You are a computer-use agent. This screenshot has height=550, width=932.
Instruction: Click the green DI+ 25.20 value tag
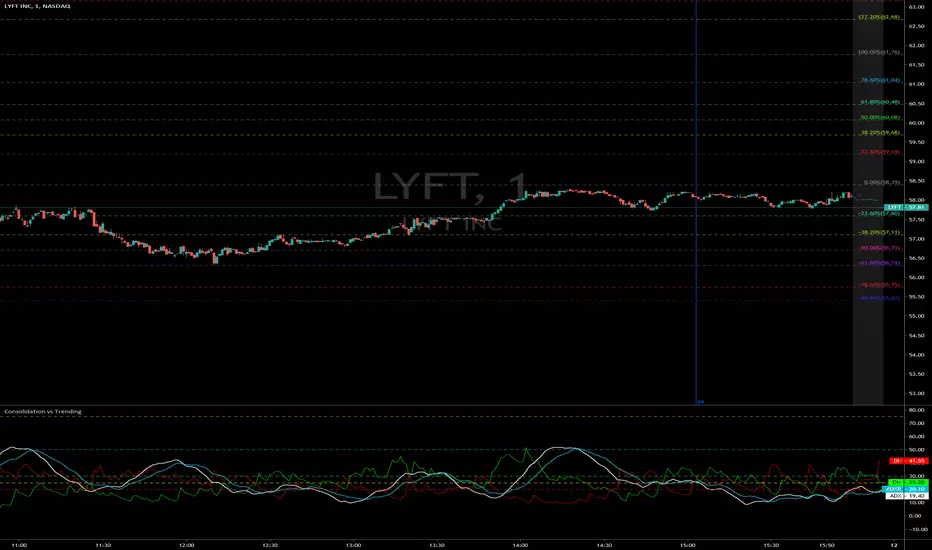[908, 482]
